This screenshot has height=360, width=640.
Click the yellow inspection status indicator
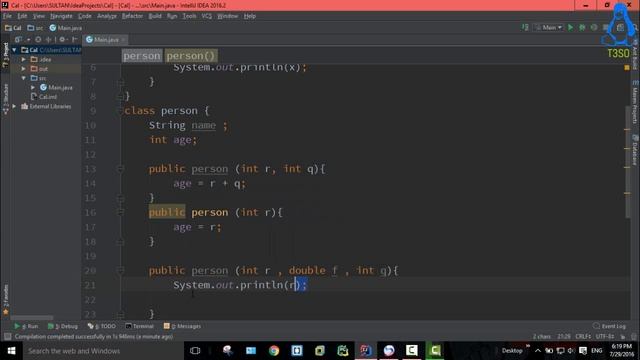627,67
